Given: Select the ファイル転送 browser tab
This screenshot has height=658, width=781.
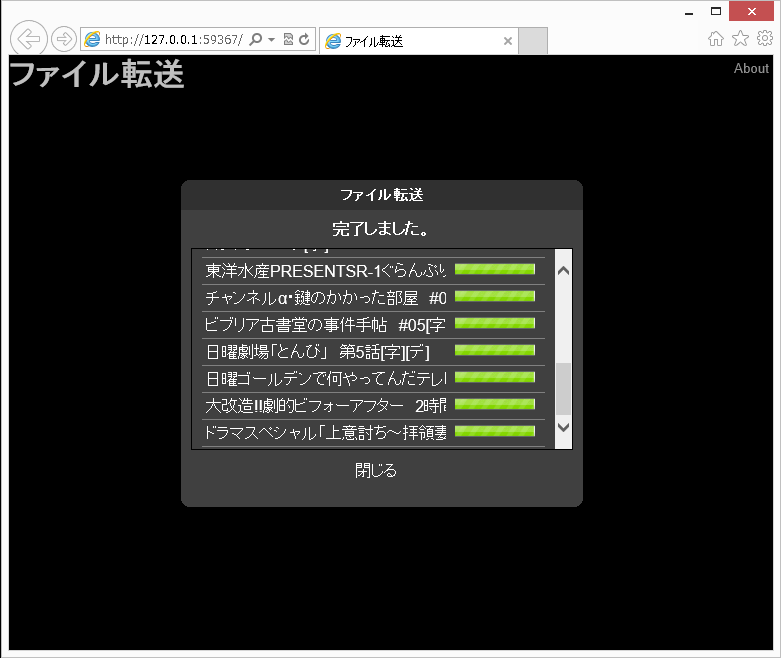Looking at the screenshot, I should pyautogui.click(x=410, y=41).
